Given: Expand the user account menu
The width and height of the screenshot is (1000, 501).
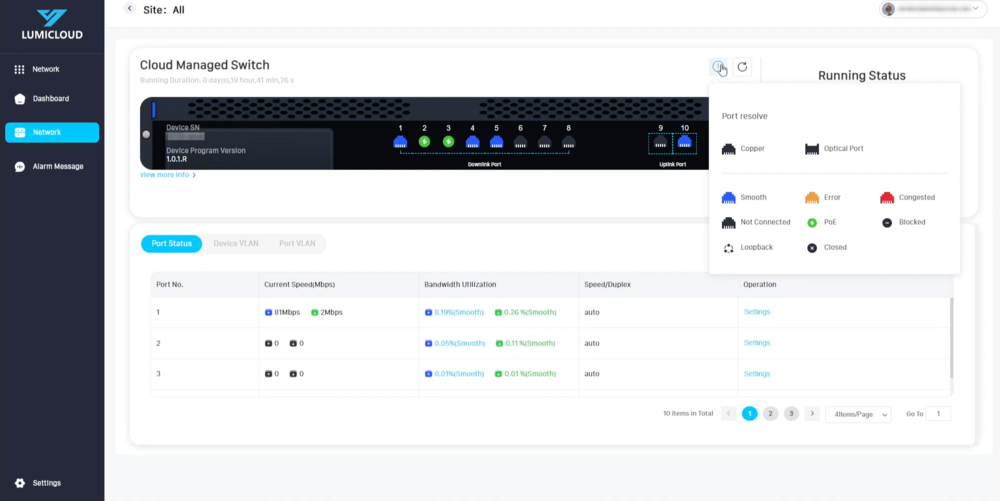Looking at the screenshot, I should [x=930, y=9].
